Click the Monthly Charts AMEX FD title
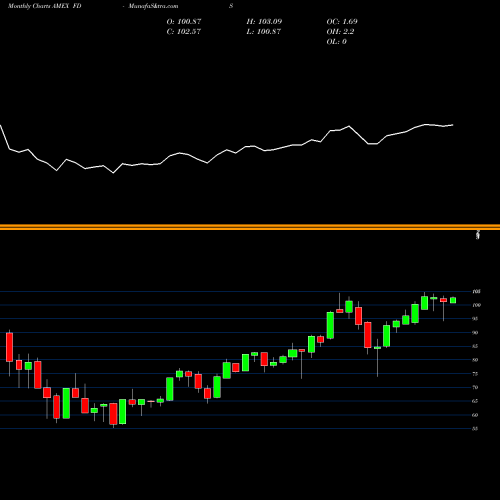 coord(44,6)
